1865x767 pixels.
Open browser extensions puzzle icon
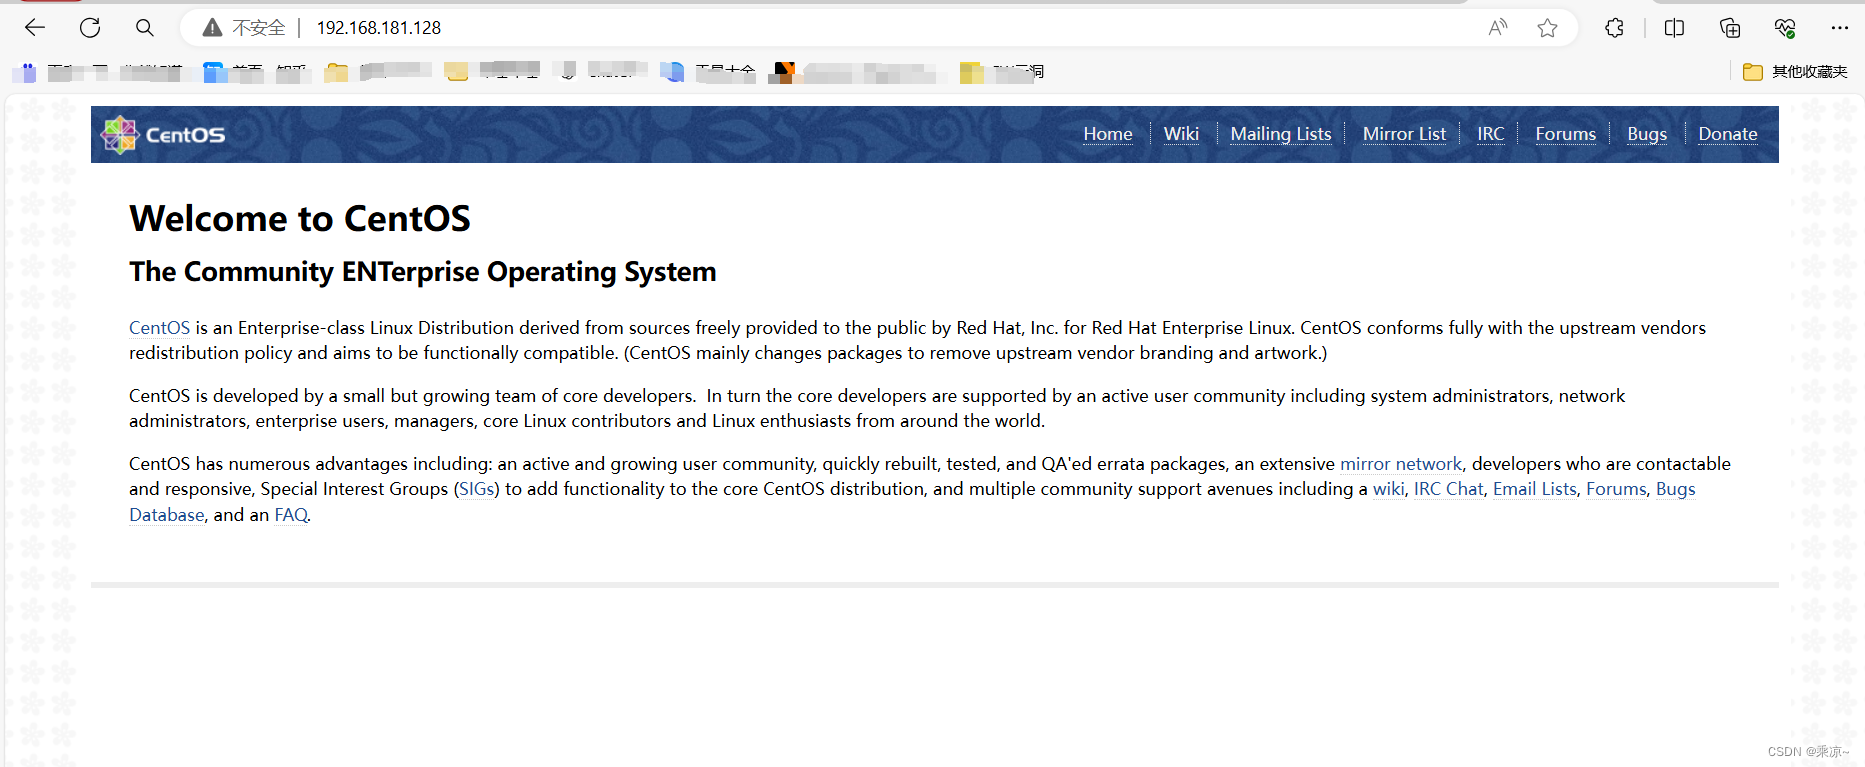click(x=1614, y=28)
